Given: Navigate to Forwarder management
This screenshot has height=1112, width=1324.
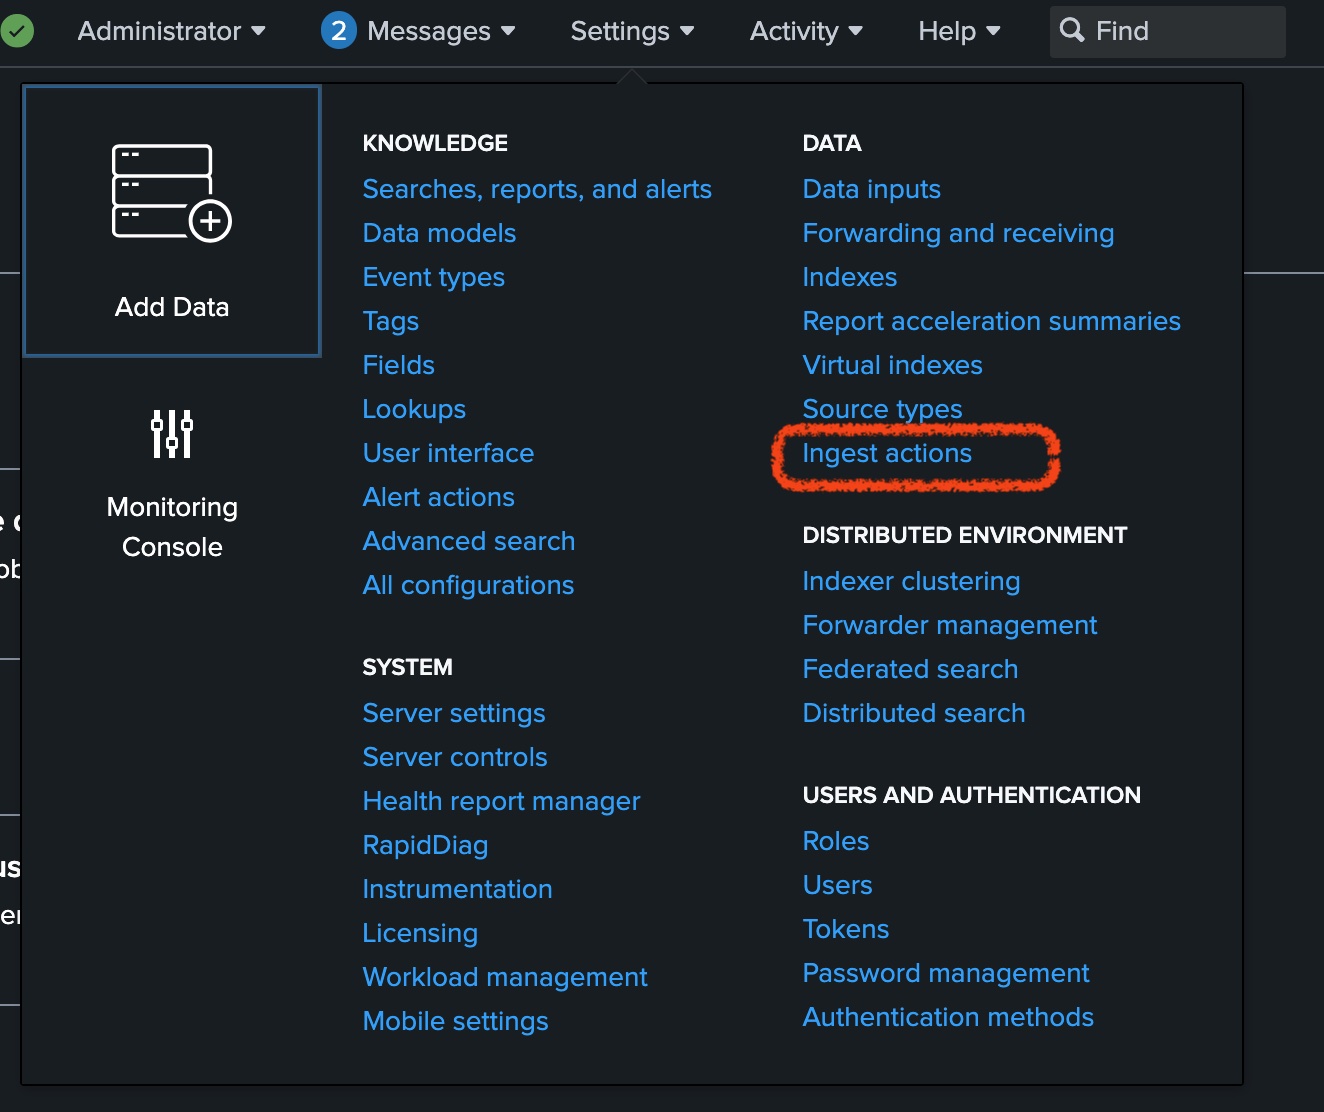Looking at the screenshot, I should 950,626.
